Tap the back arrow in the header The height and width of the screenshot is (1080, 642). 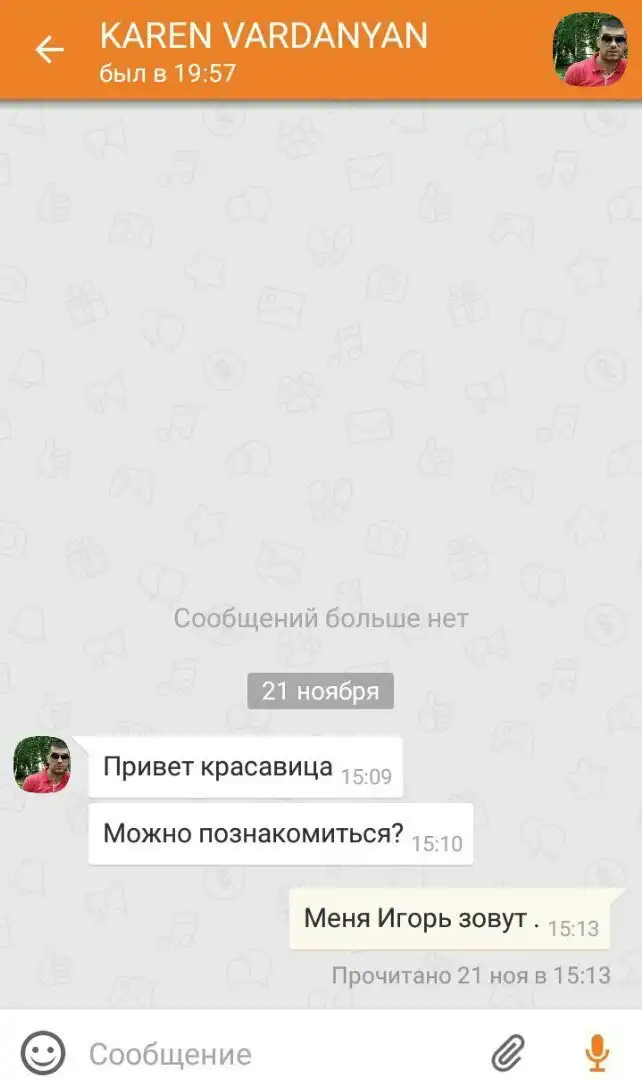(x=49, y=50)
